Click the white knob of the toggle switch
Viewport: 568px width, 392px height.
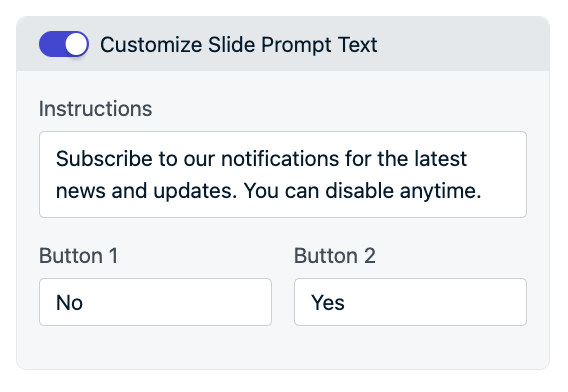[x=76, y=44]
